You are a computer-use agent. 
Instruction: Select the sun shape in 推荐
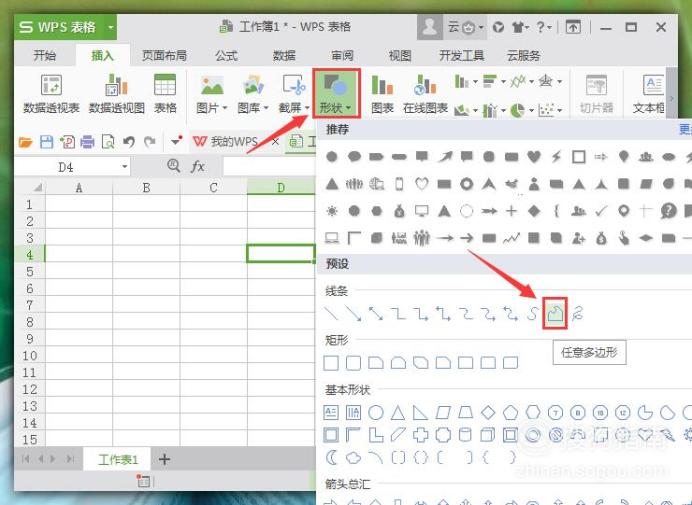pos(331,211)
